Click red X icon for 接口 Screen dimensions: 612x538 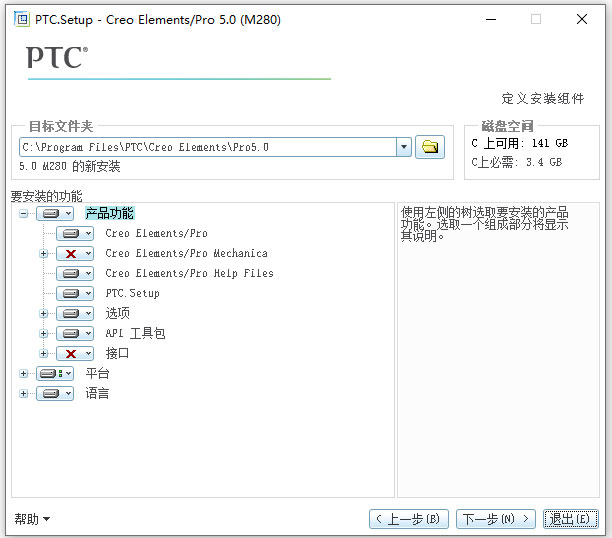click(71, 354)
